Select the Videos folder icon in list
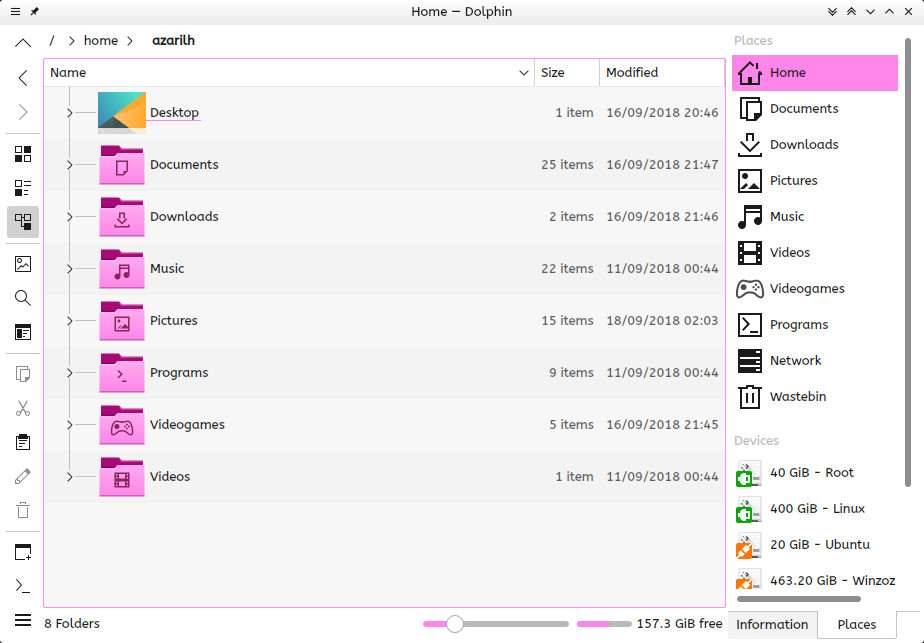The height and width of the screenshot is (643, 924). [x=122, y=477]
